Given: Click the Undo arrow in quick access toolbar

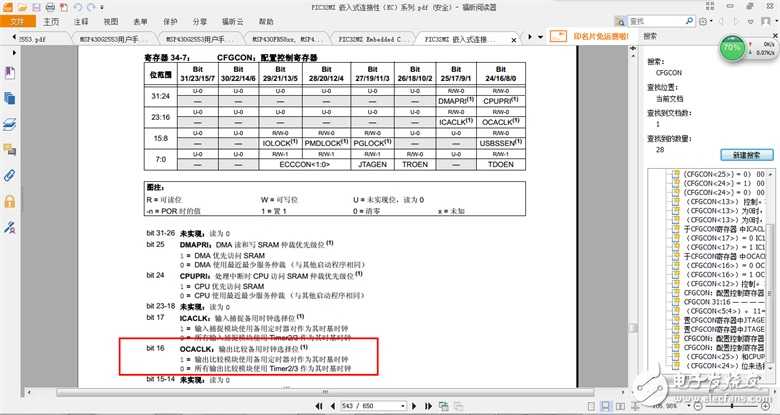Looking at the screenshot, I should point(78,7).
